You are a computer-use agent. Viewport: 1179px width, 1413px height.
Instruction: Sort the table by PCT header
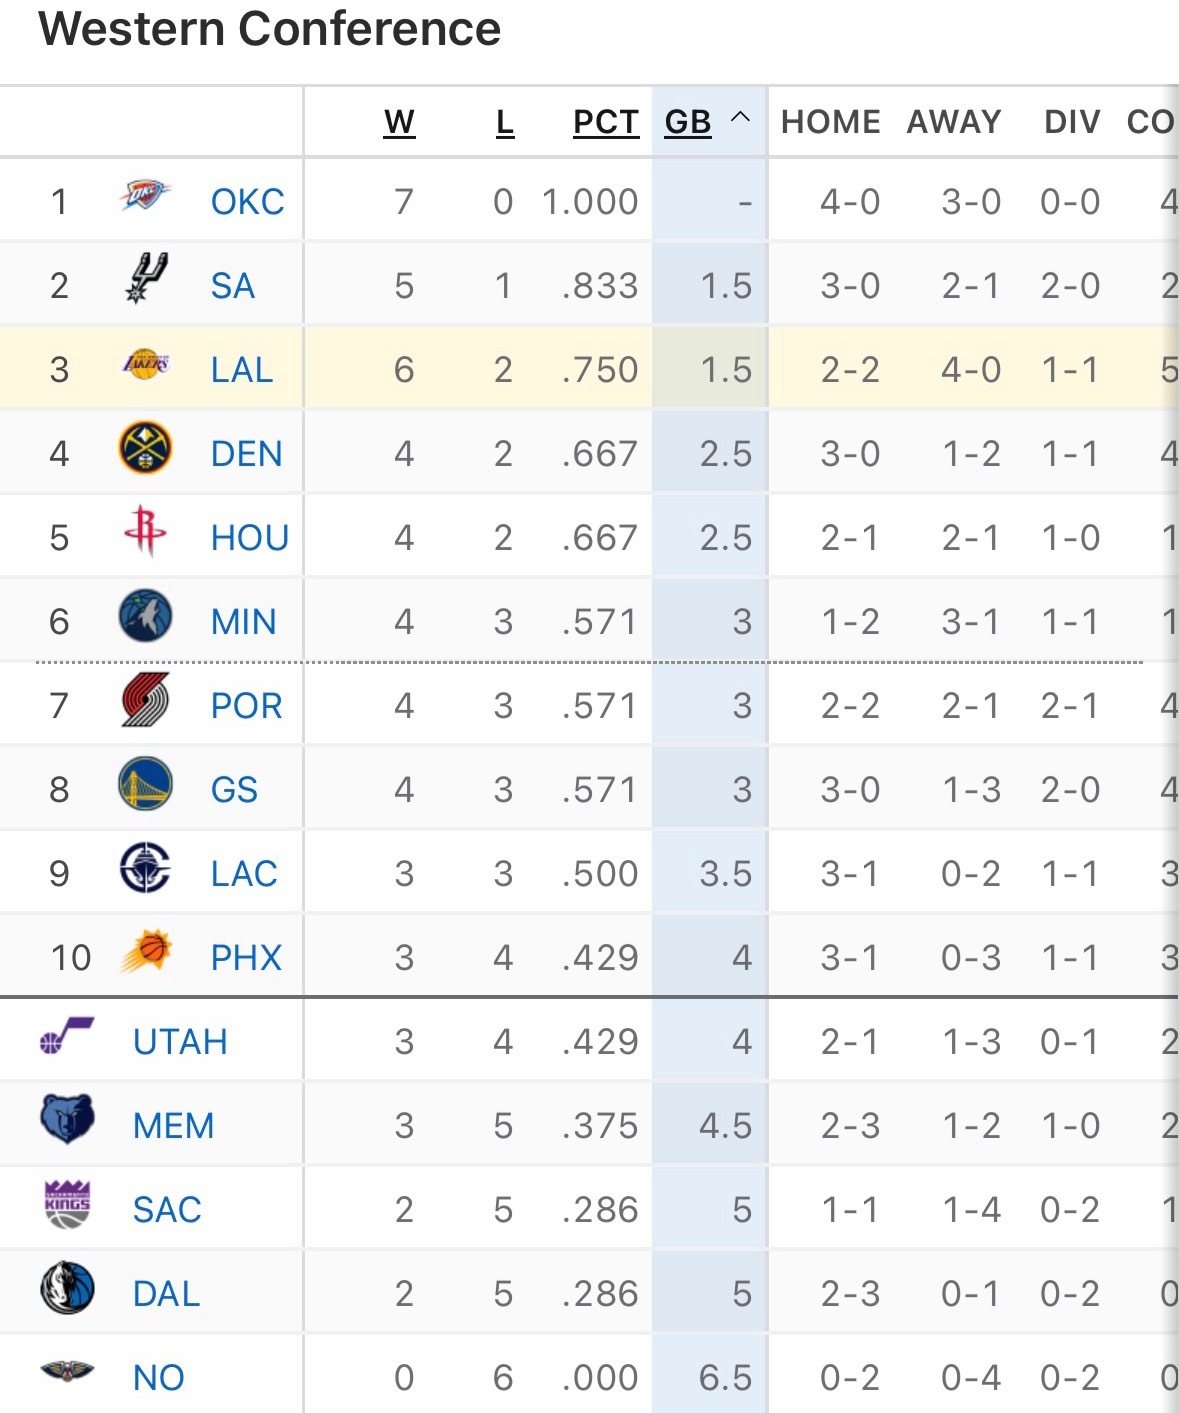click(606, 122)
